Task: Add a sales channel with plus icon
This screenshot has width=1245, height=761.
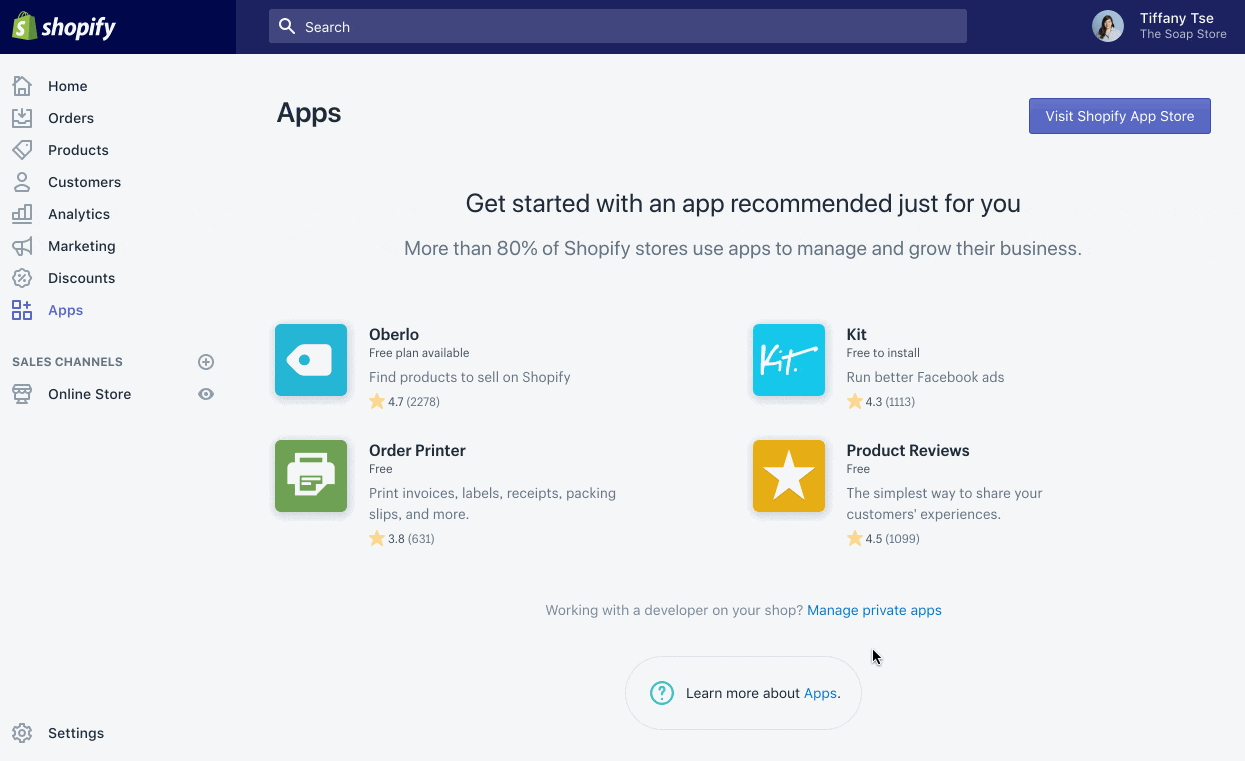Action: coord(206,362)
